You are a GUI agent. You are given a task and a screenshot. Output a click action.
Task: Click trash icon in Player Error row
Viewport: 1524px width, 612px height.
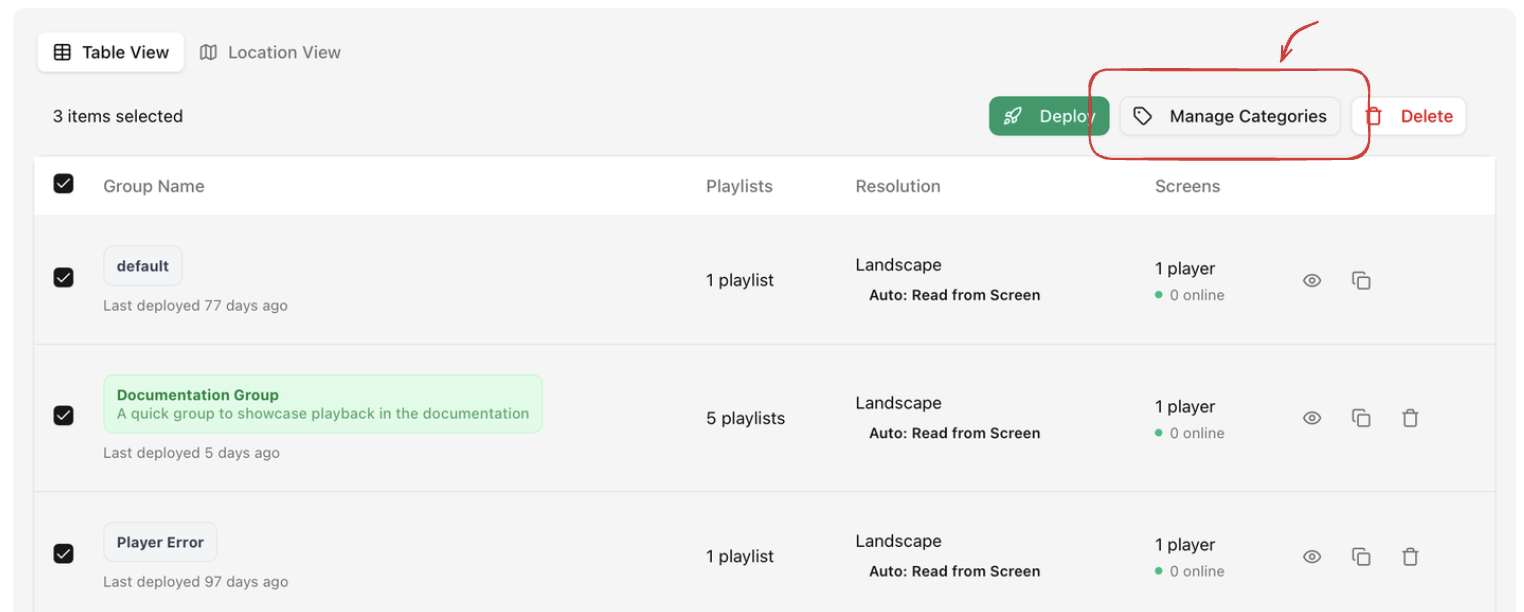1410,557
